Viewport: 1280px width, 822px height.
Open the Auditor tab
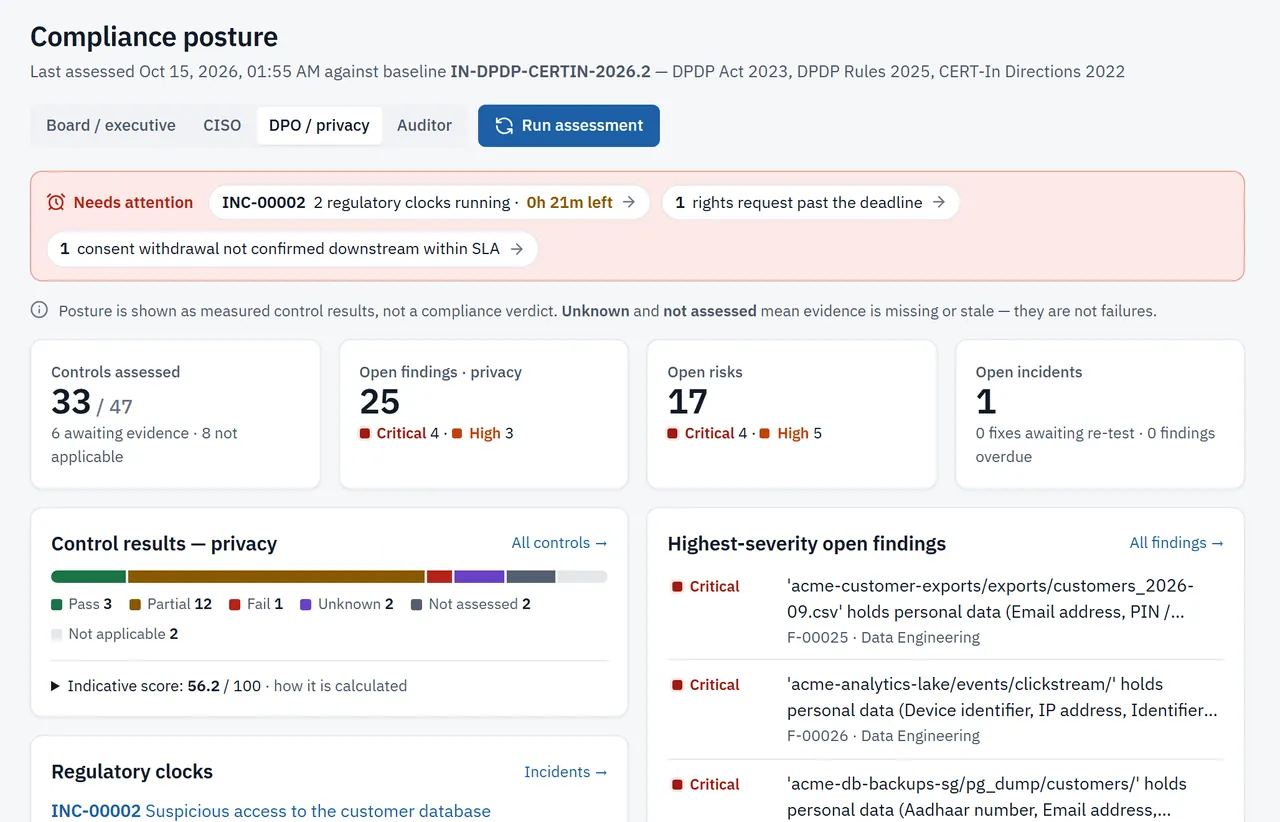(x=424, y=125)
